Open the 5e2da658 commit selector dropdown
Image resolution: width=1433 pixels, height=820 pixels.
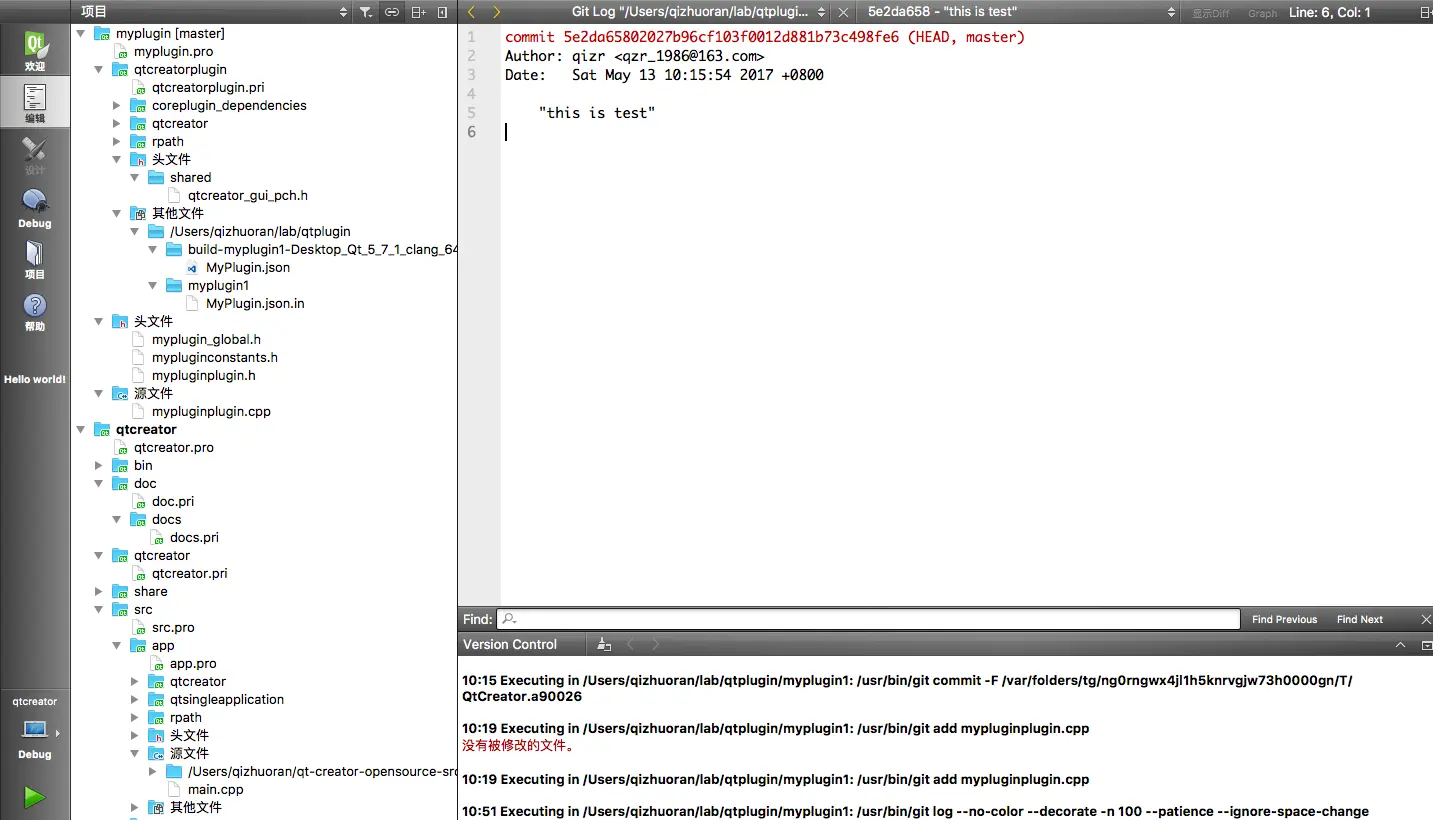(1022, 12)
